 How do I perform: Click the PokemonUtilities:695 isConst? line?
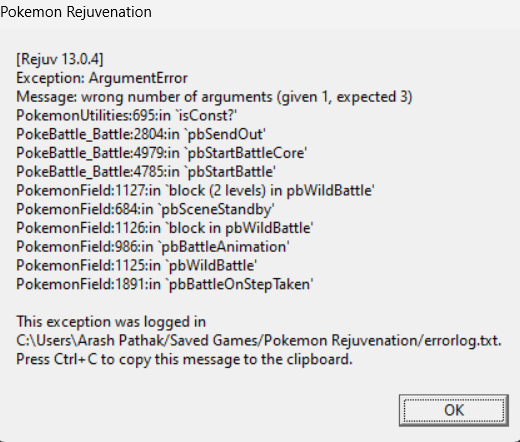127,116
